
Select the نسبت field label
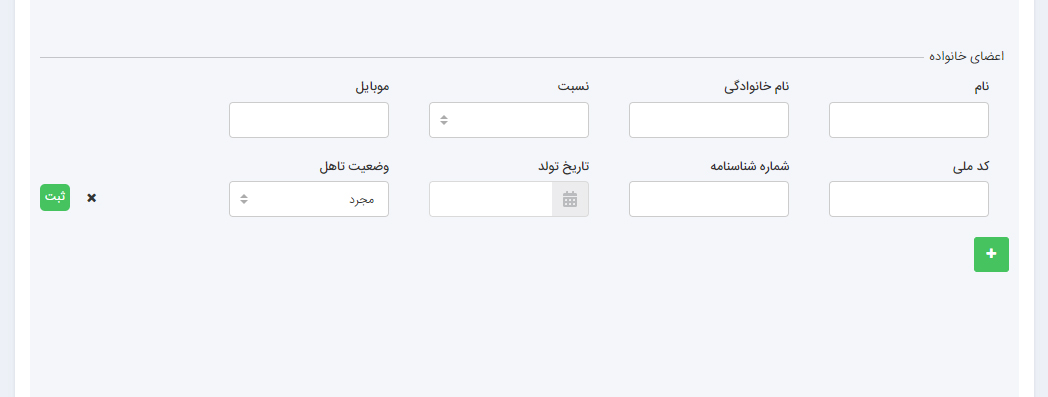point(573,87)
